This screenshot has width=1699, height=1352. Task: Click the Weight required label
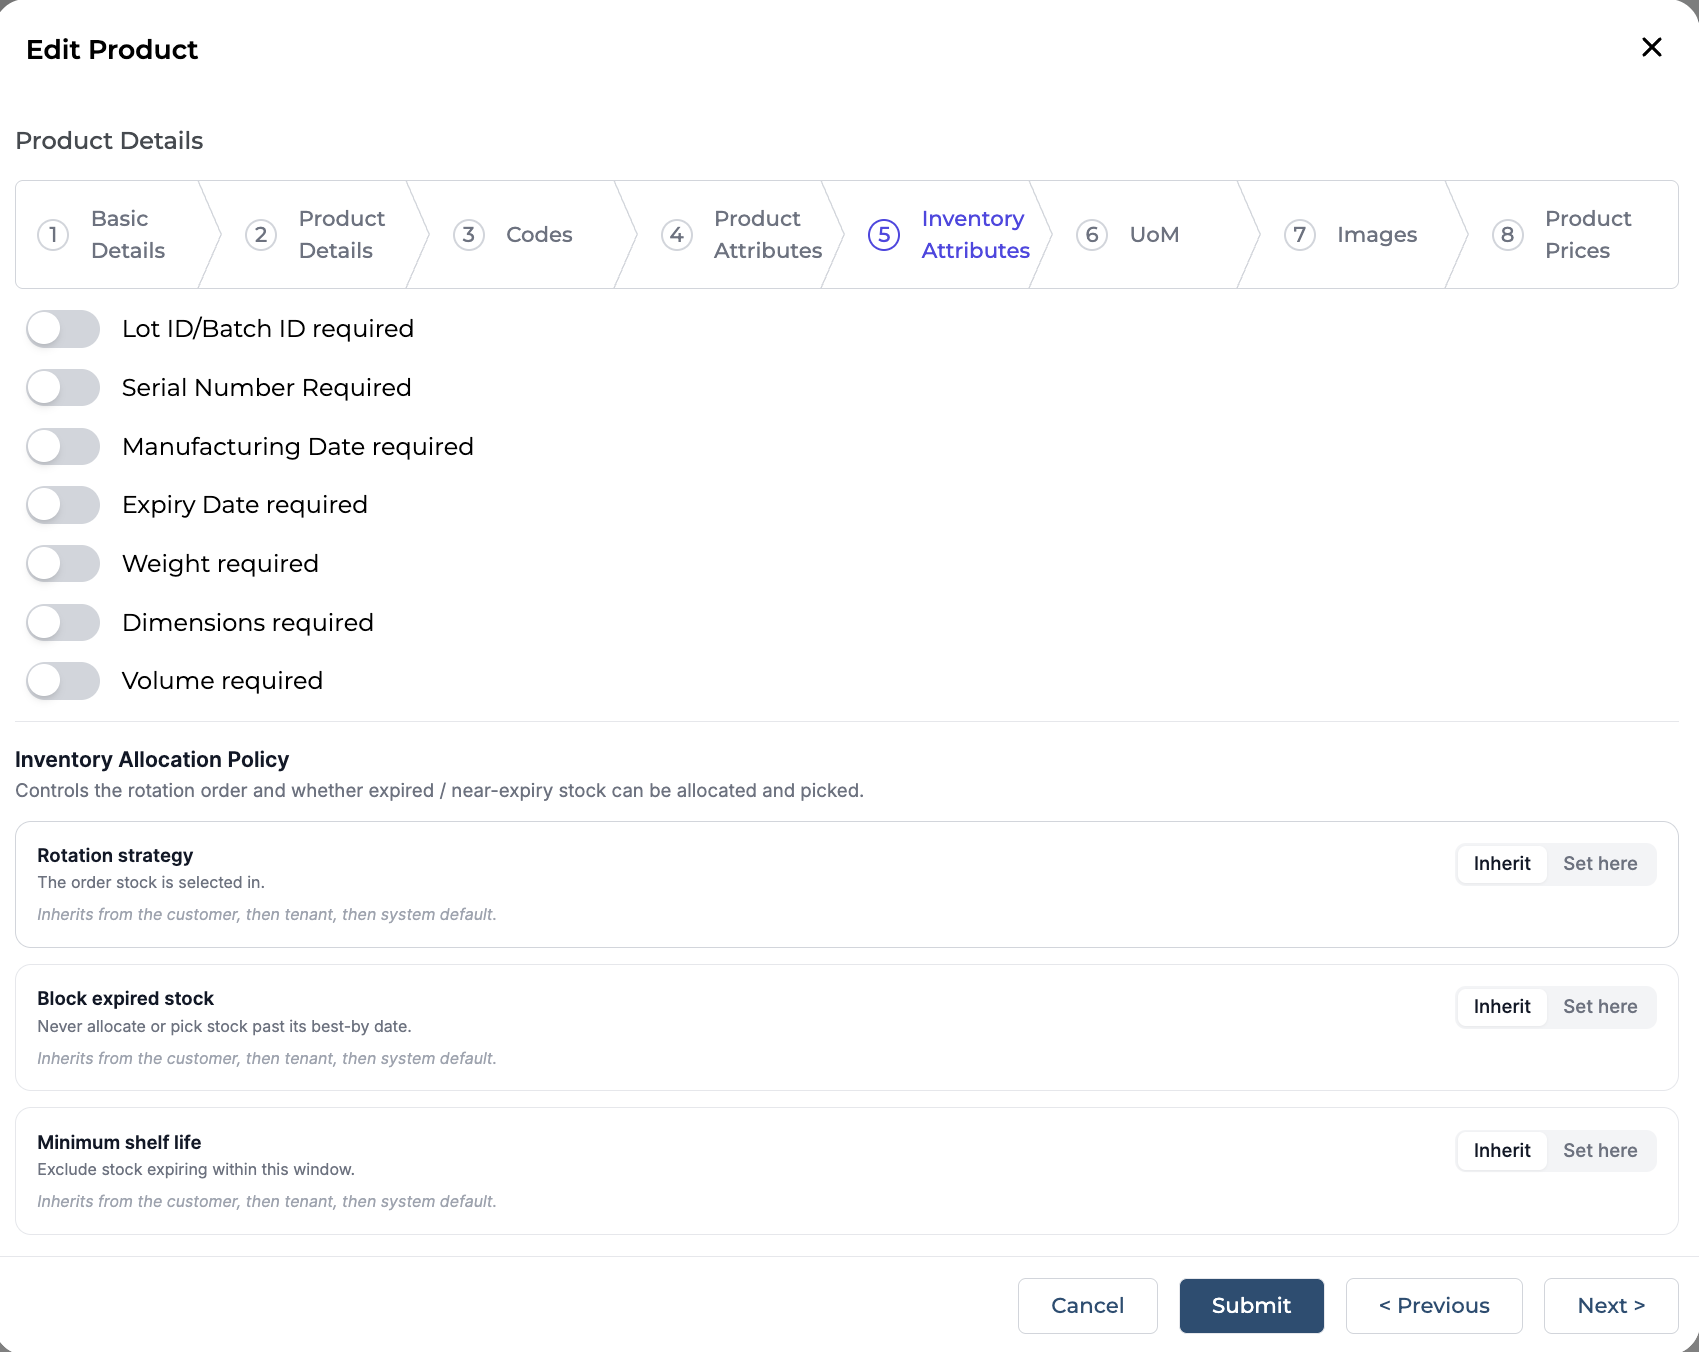(x=221, y=564)
